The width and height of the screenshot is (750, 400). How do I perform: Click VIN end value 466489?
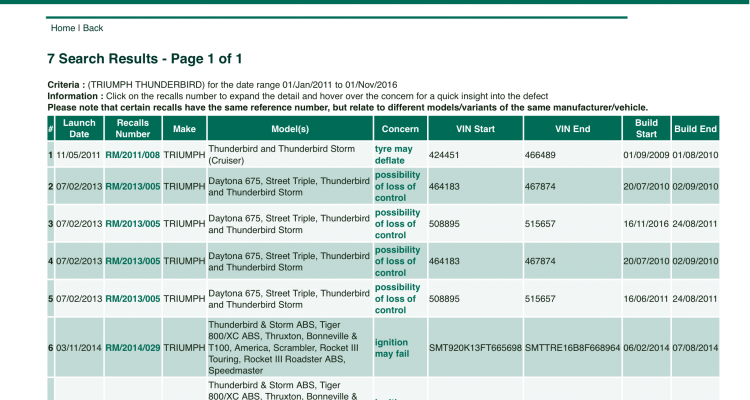[540, 155]
